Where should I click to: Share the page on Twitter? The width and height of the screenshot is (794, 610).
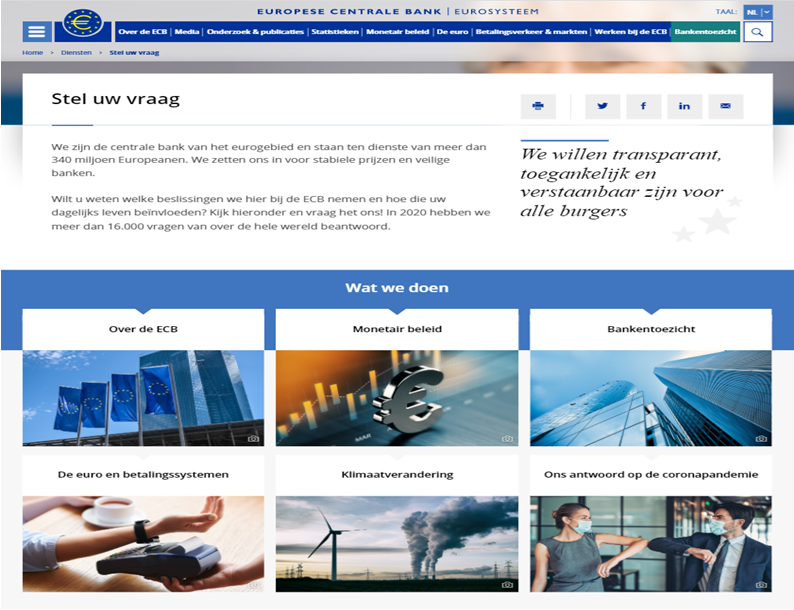603,106
